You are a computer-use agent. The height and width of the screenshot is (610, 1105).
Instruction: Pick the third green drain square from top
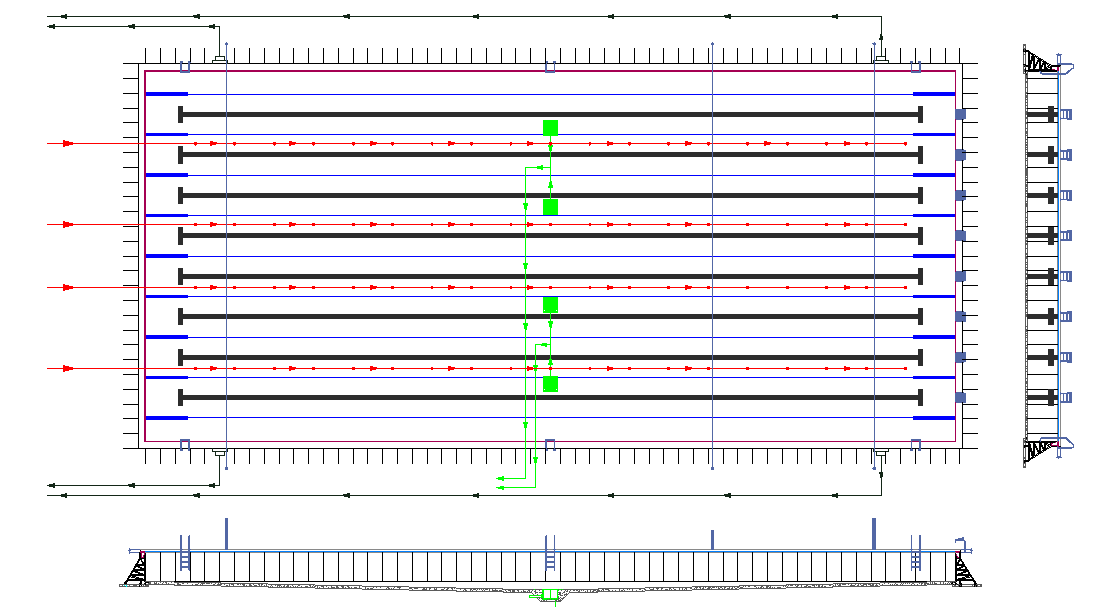[550, 304]
